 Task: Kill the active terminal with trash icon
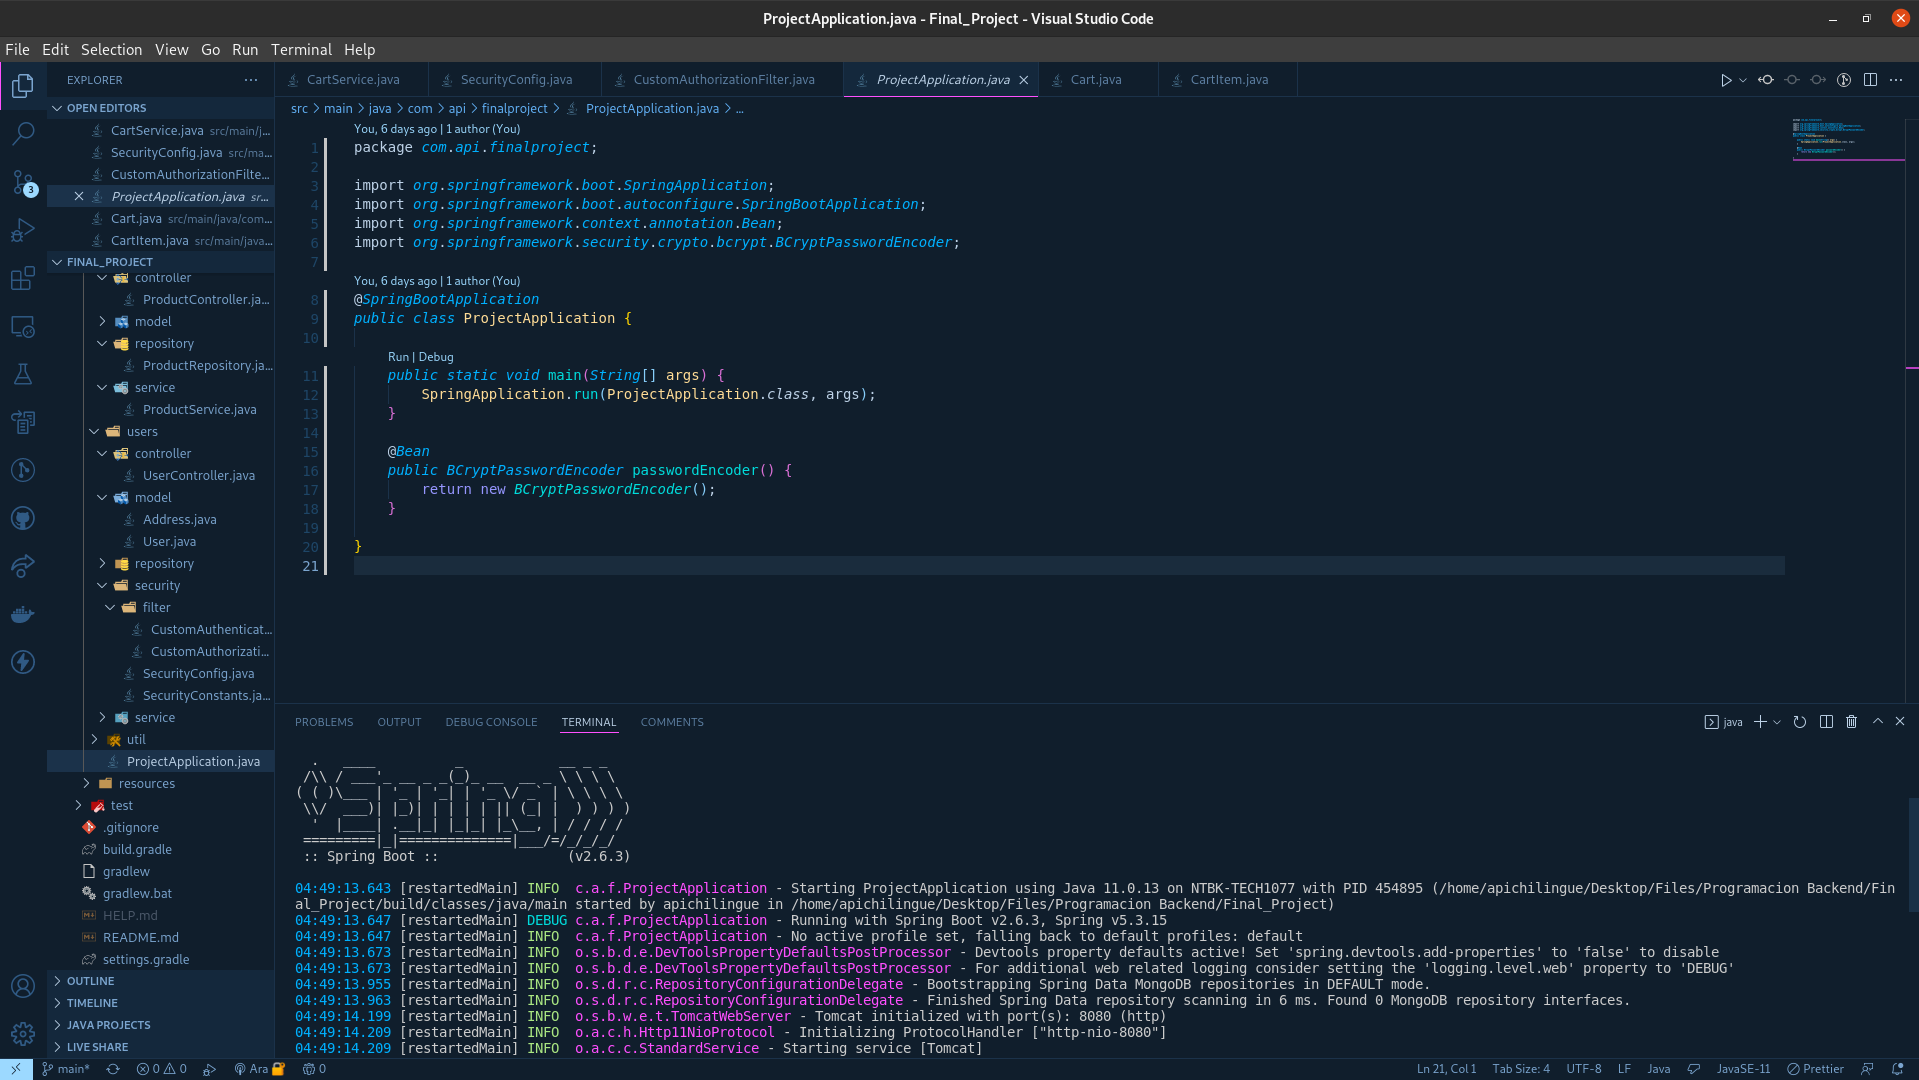pyautogui.click(x=1851, y=721)
